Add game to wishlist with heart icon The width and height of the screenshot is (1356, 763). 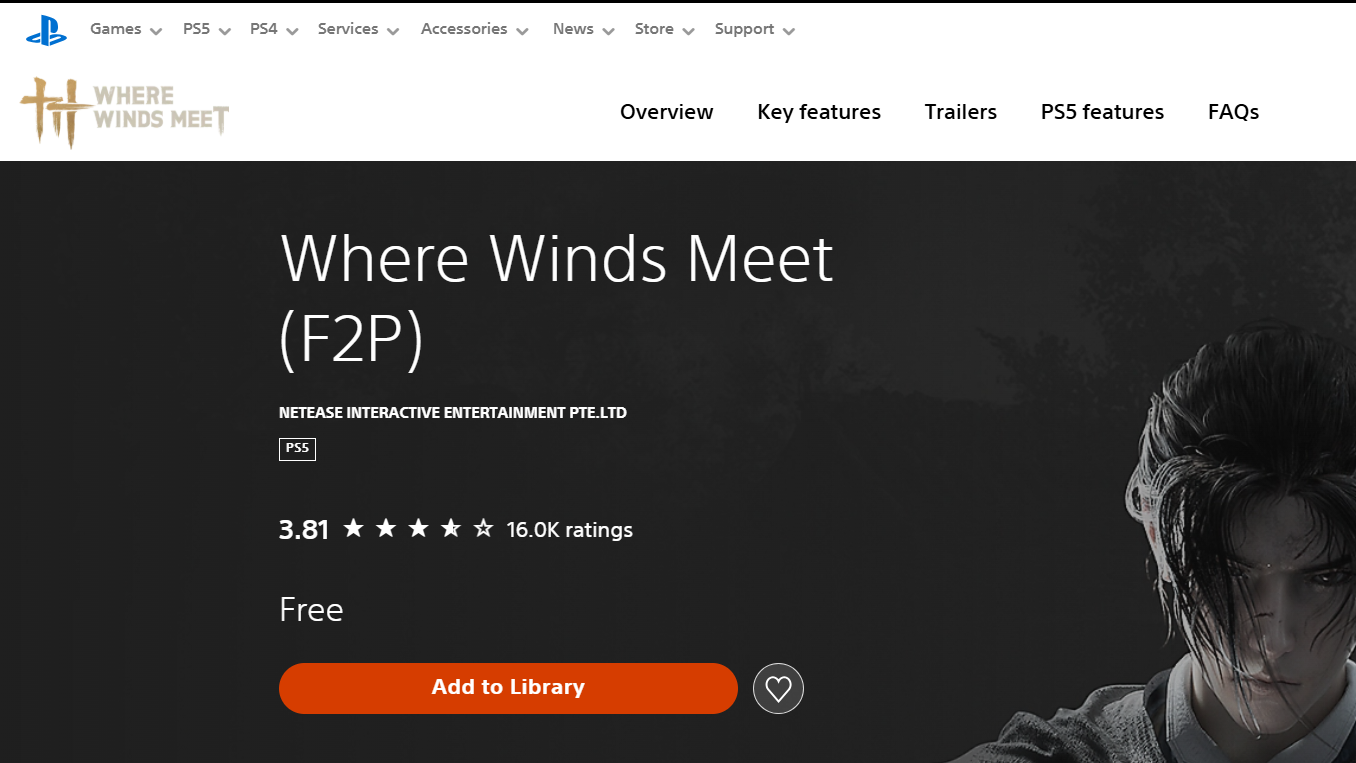(778, 688)
